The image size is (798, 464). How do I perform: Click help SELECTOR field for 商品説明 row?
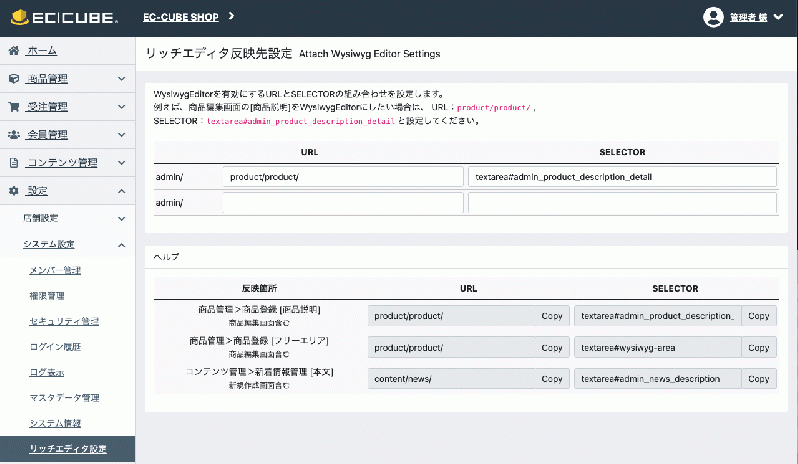click(658, 316)
